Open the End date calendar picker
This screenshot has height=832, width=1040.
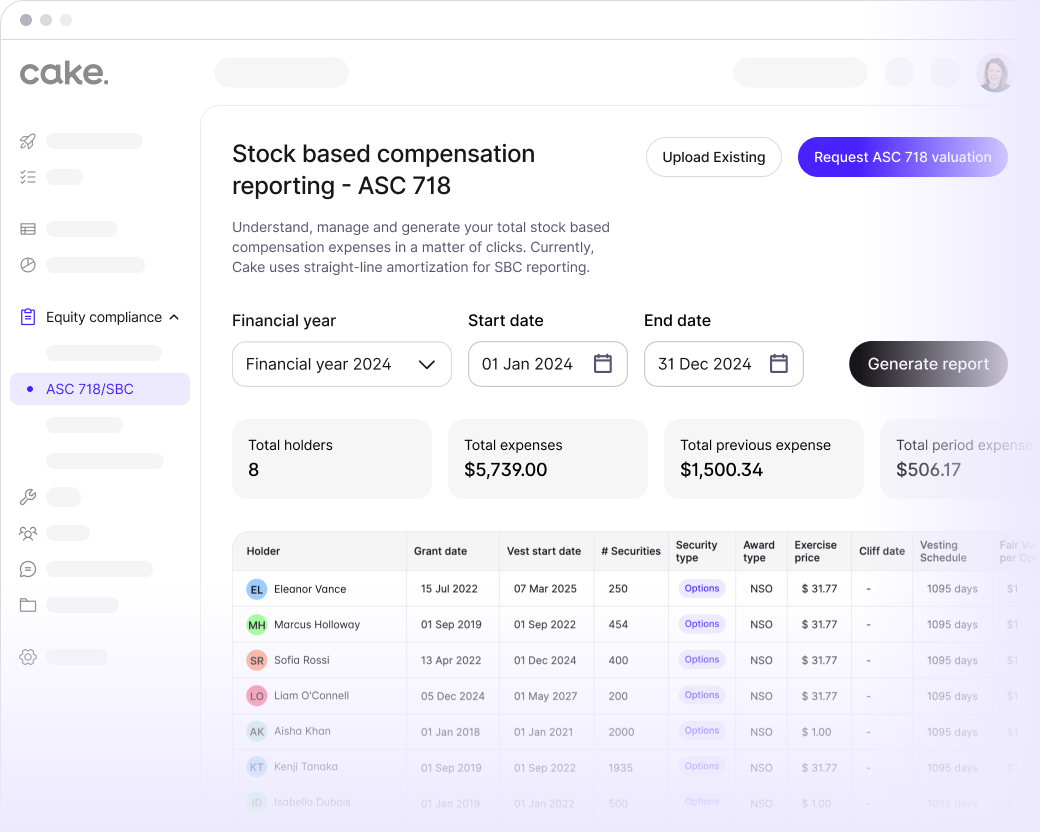tap(778, 364)
